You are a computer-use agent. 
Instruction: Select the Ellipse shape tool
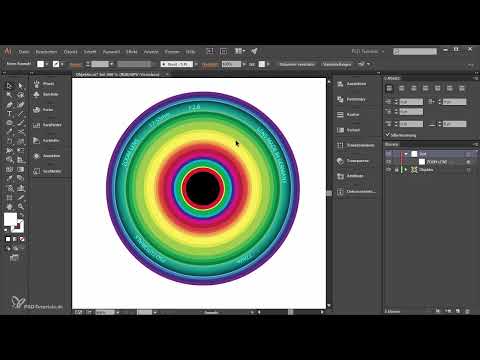[9, 123]
